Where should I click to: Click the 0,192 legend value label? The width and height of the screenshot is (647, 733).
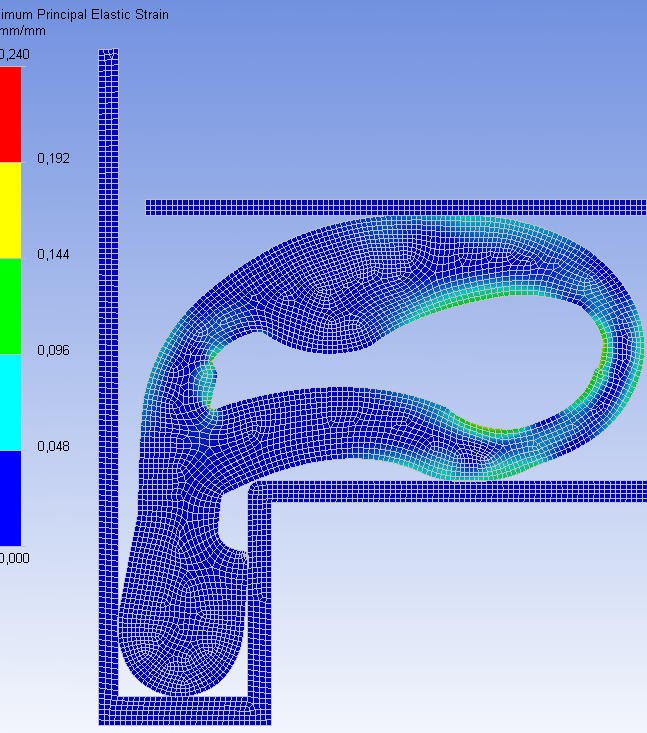click(x=54, y=159)
